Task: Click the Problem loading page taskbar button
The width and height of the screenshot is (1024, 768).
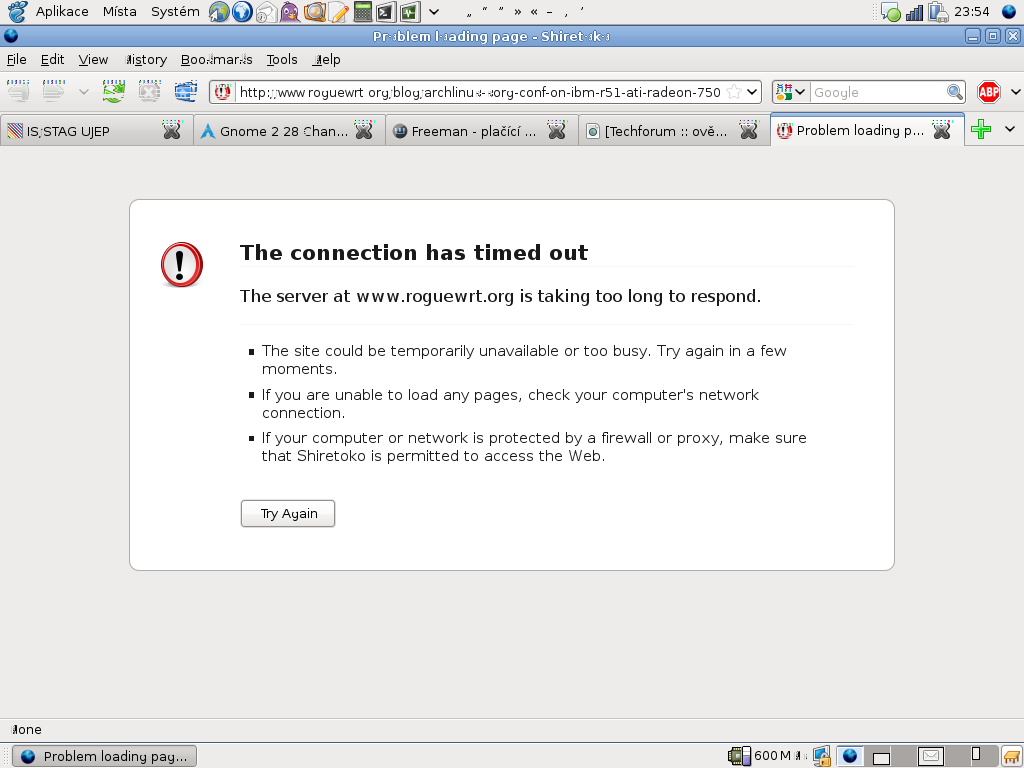Action: pyautogui.click(x=104, y=756)
